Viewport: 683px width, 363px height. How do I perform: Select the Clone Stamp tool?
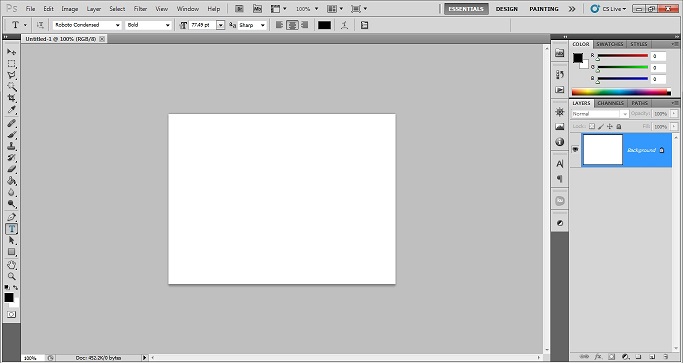(11, 146)
